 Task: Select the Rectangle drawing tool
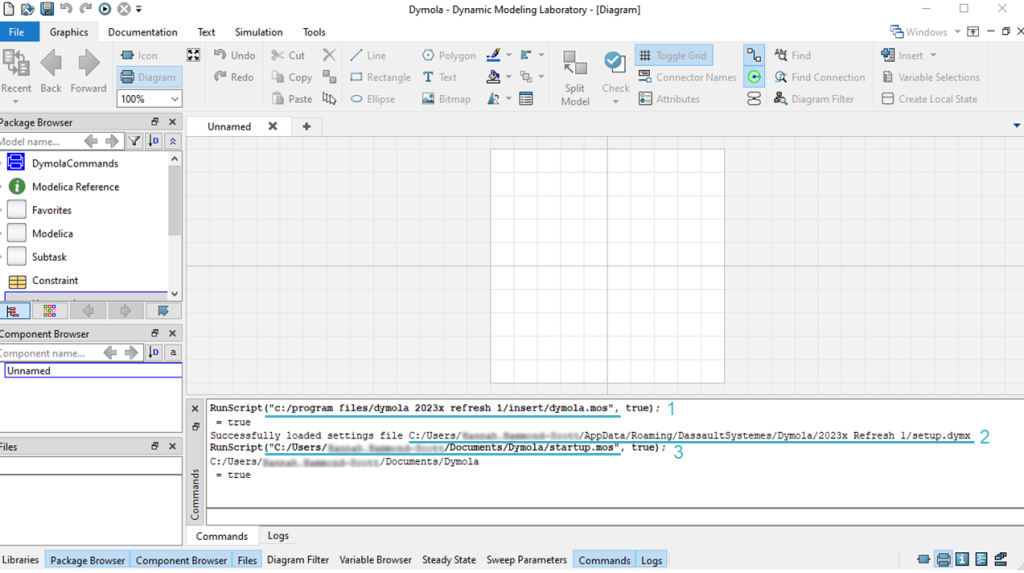coord(381,77)
